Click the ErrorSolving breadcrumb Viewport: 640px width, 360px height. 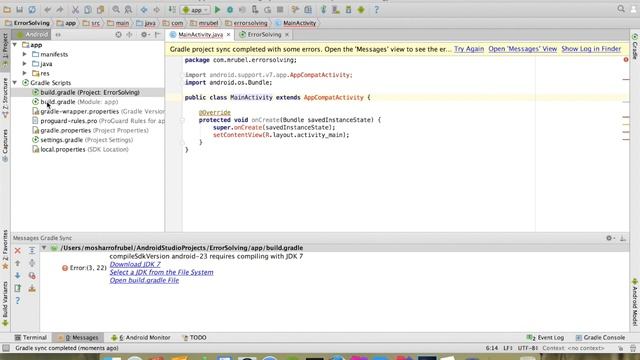[x=27, y=23]
